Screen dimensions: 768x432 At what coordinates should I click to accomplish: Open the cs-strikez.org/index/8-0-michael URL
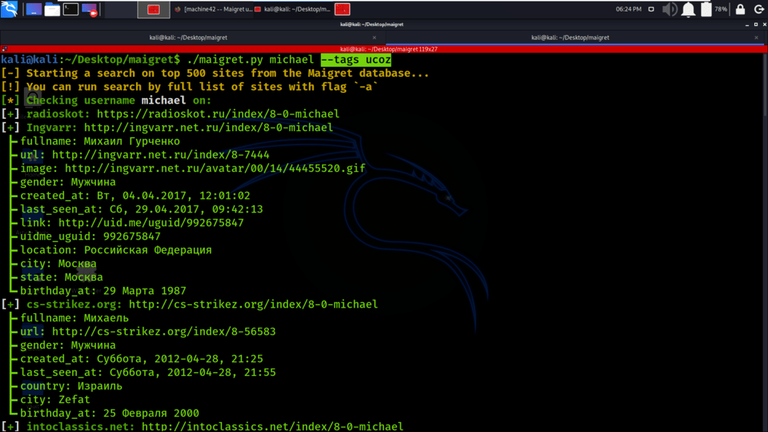click(253, 305)
